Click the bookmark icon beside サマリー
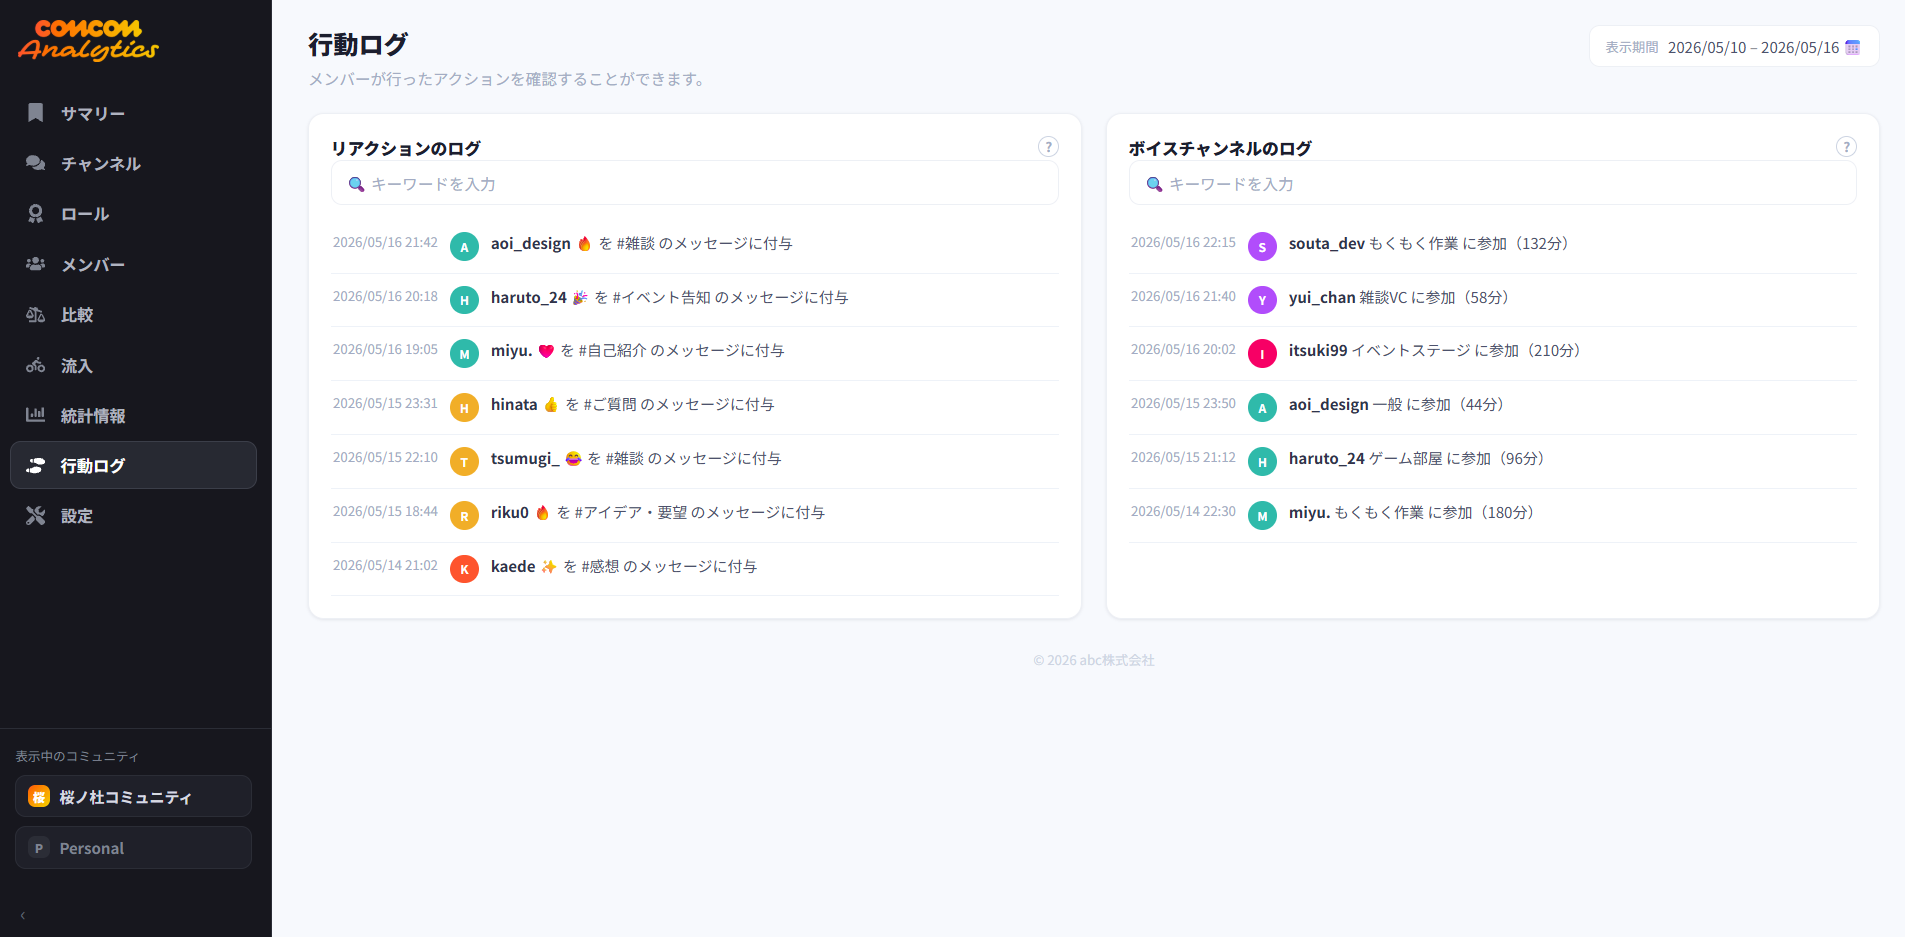The width and height of the screenshot is (1905, 937). (36, 113)
